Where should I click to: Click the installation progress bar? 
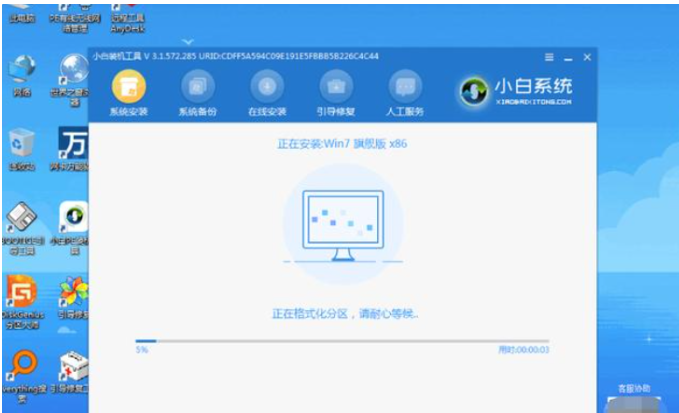pyautogui.click(x=342, y=341)
